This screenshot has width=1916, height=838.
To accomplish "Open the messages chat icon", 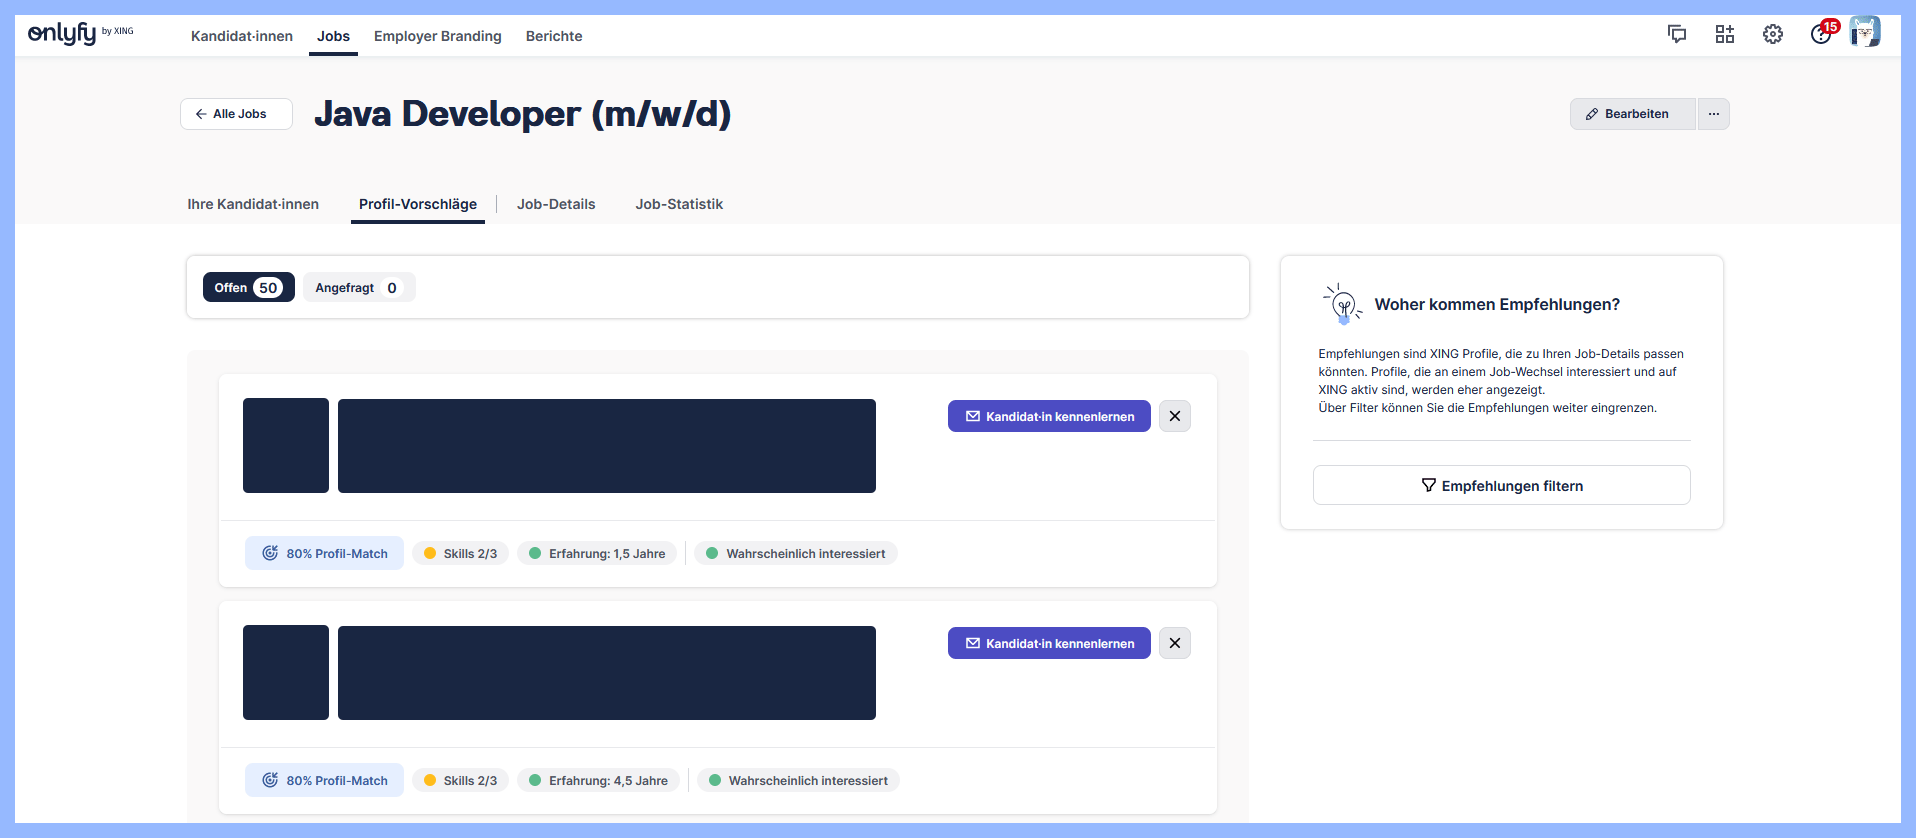I will pos(1677,35).
